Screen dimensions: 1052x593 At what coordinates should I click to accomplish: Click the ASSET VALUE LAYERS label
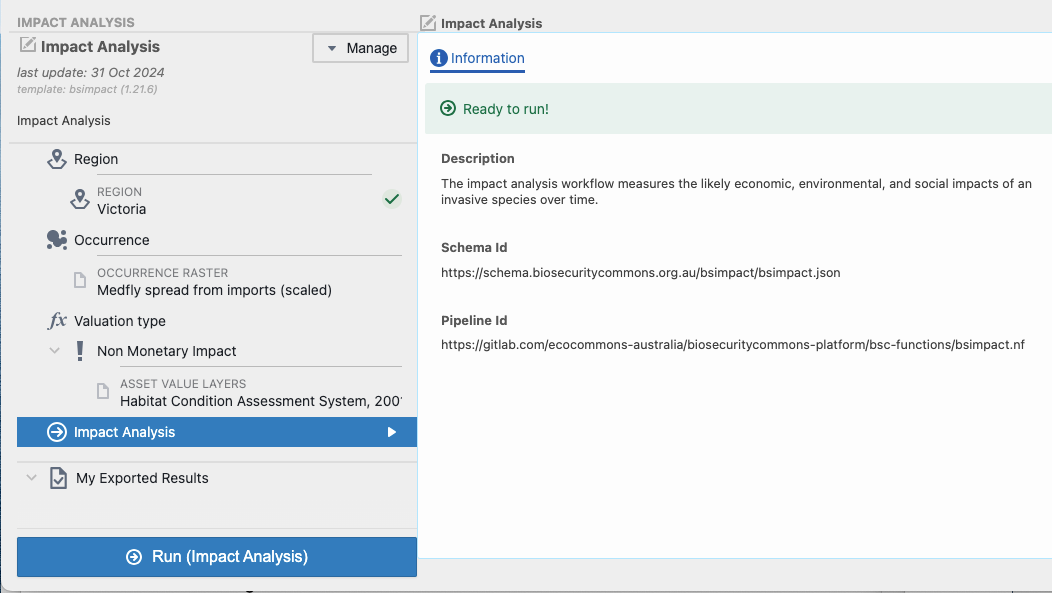pyautogui.click(x=183, y=384)
